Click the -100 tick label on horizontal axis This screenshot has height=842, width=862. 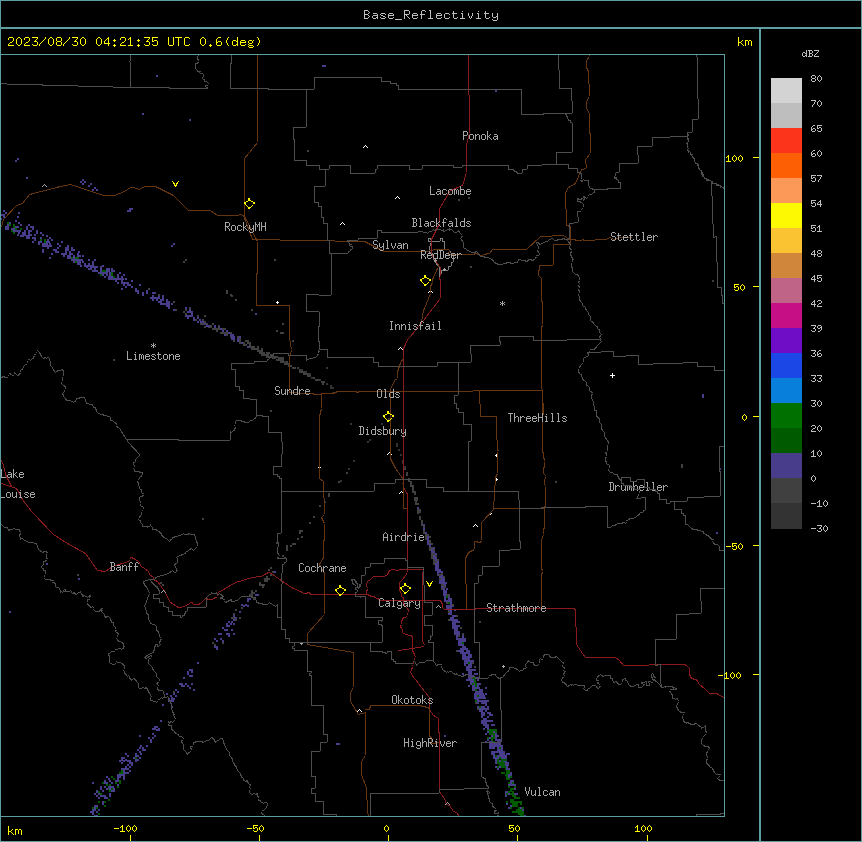125,828
